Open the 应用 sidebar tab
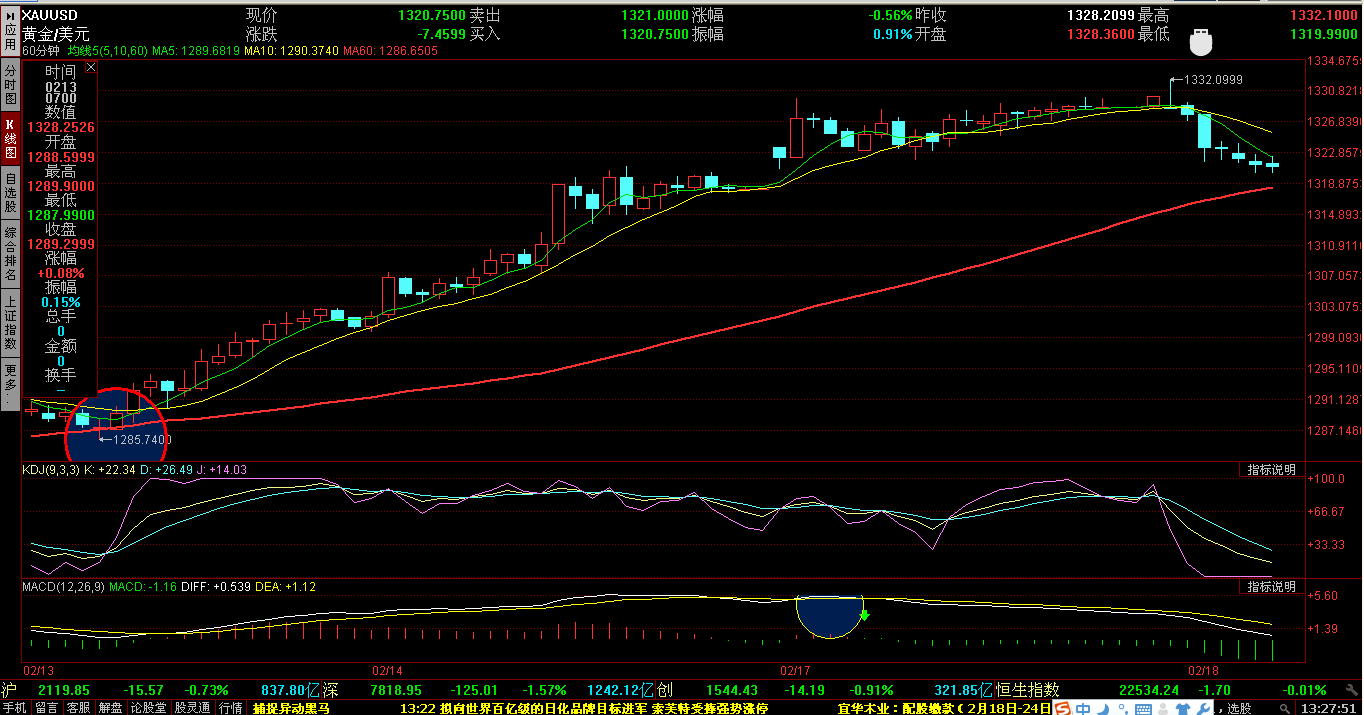This screenshot has width=1364, height=715. [10, 30]
